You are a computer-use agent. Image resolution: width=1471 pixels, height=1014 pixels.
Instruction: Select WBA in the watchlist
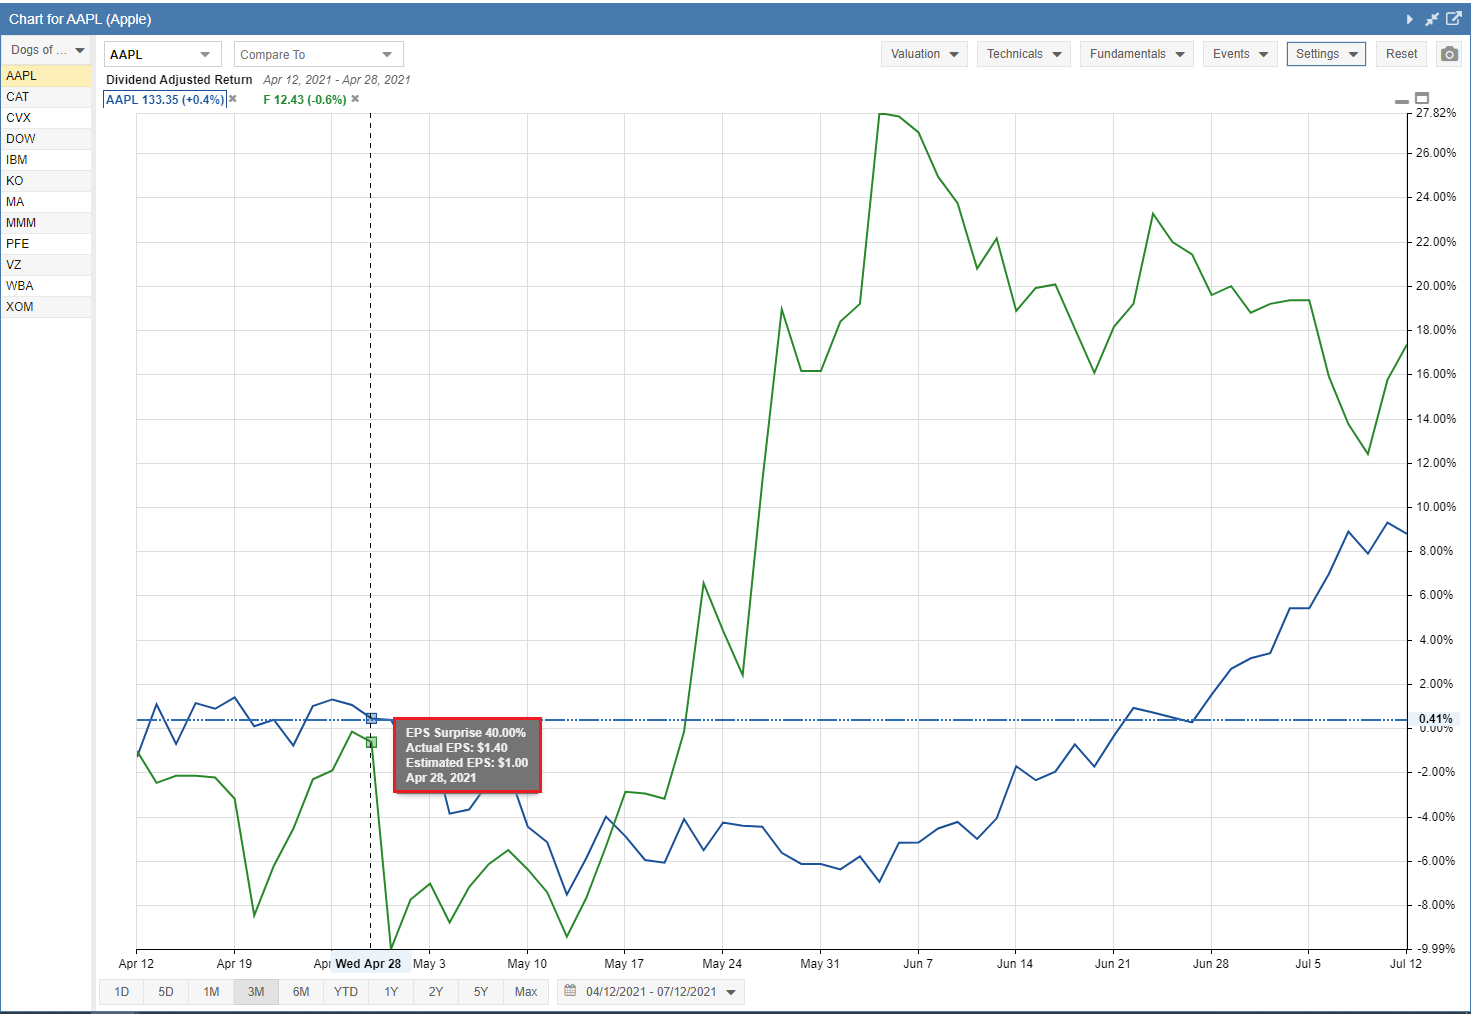point(46,286)
